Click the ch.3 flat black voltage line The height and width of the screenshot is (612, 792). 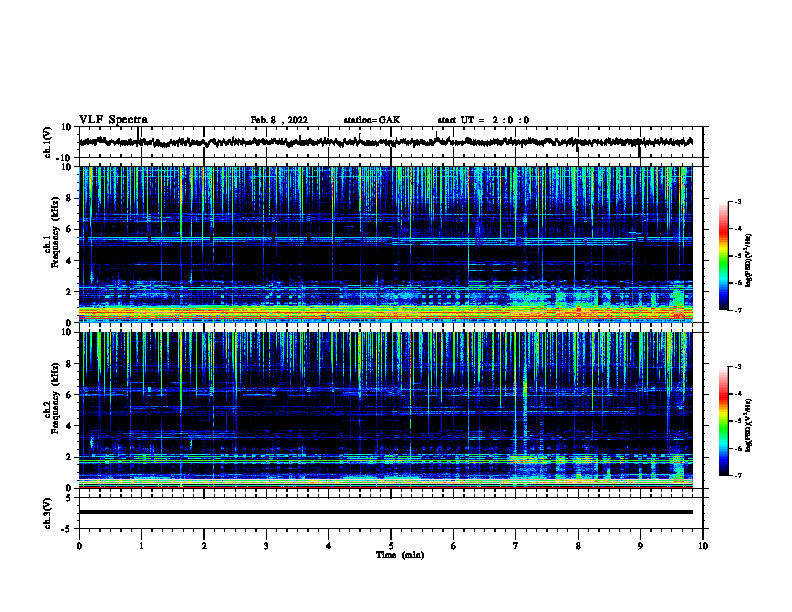click(385, 512)
